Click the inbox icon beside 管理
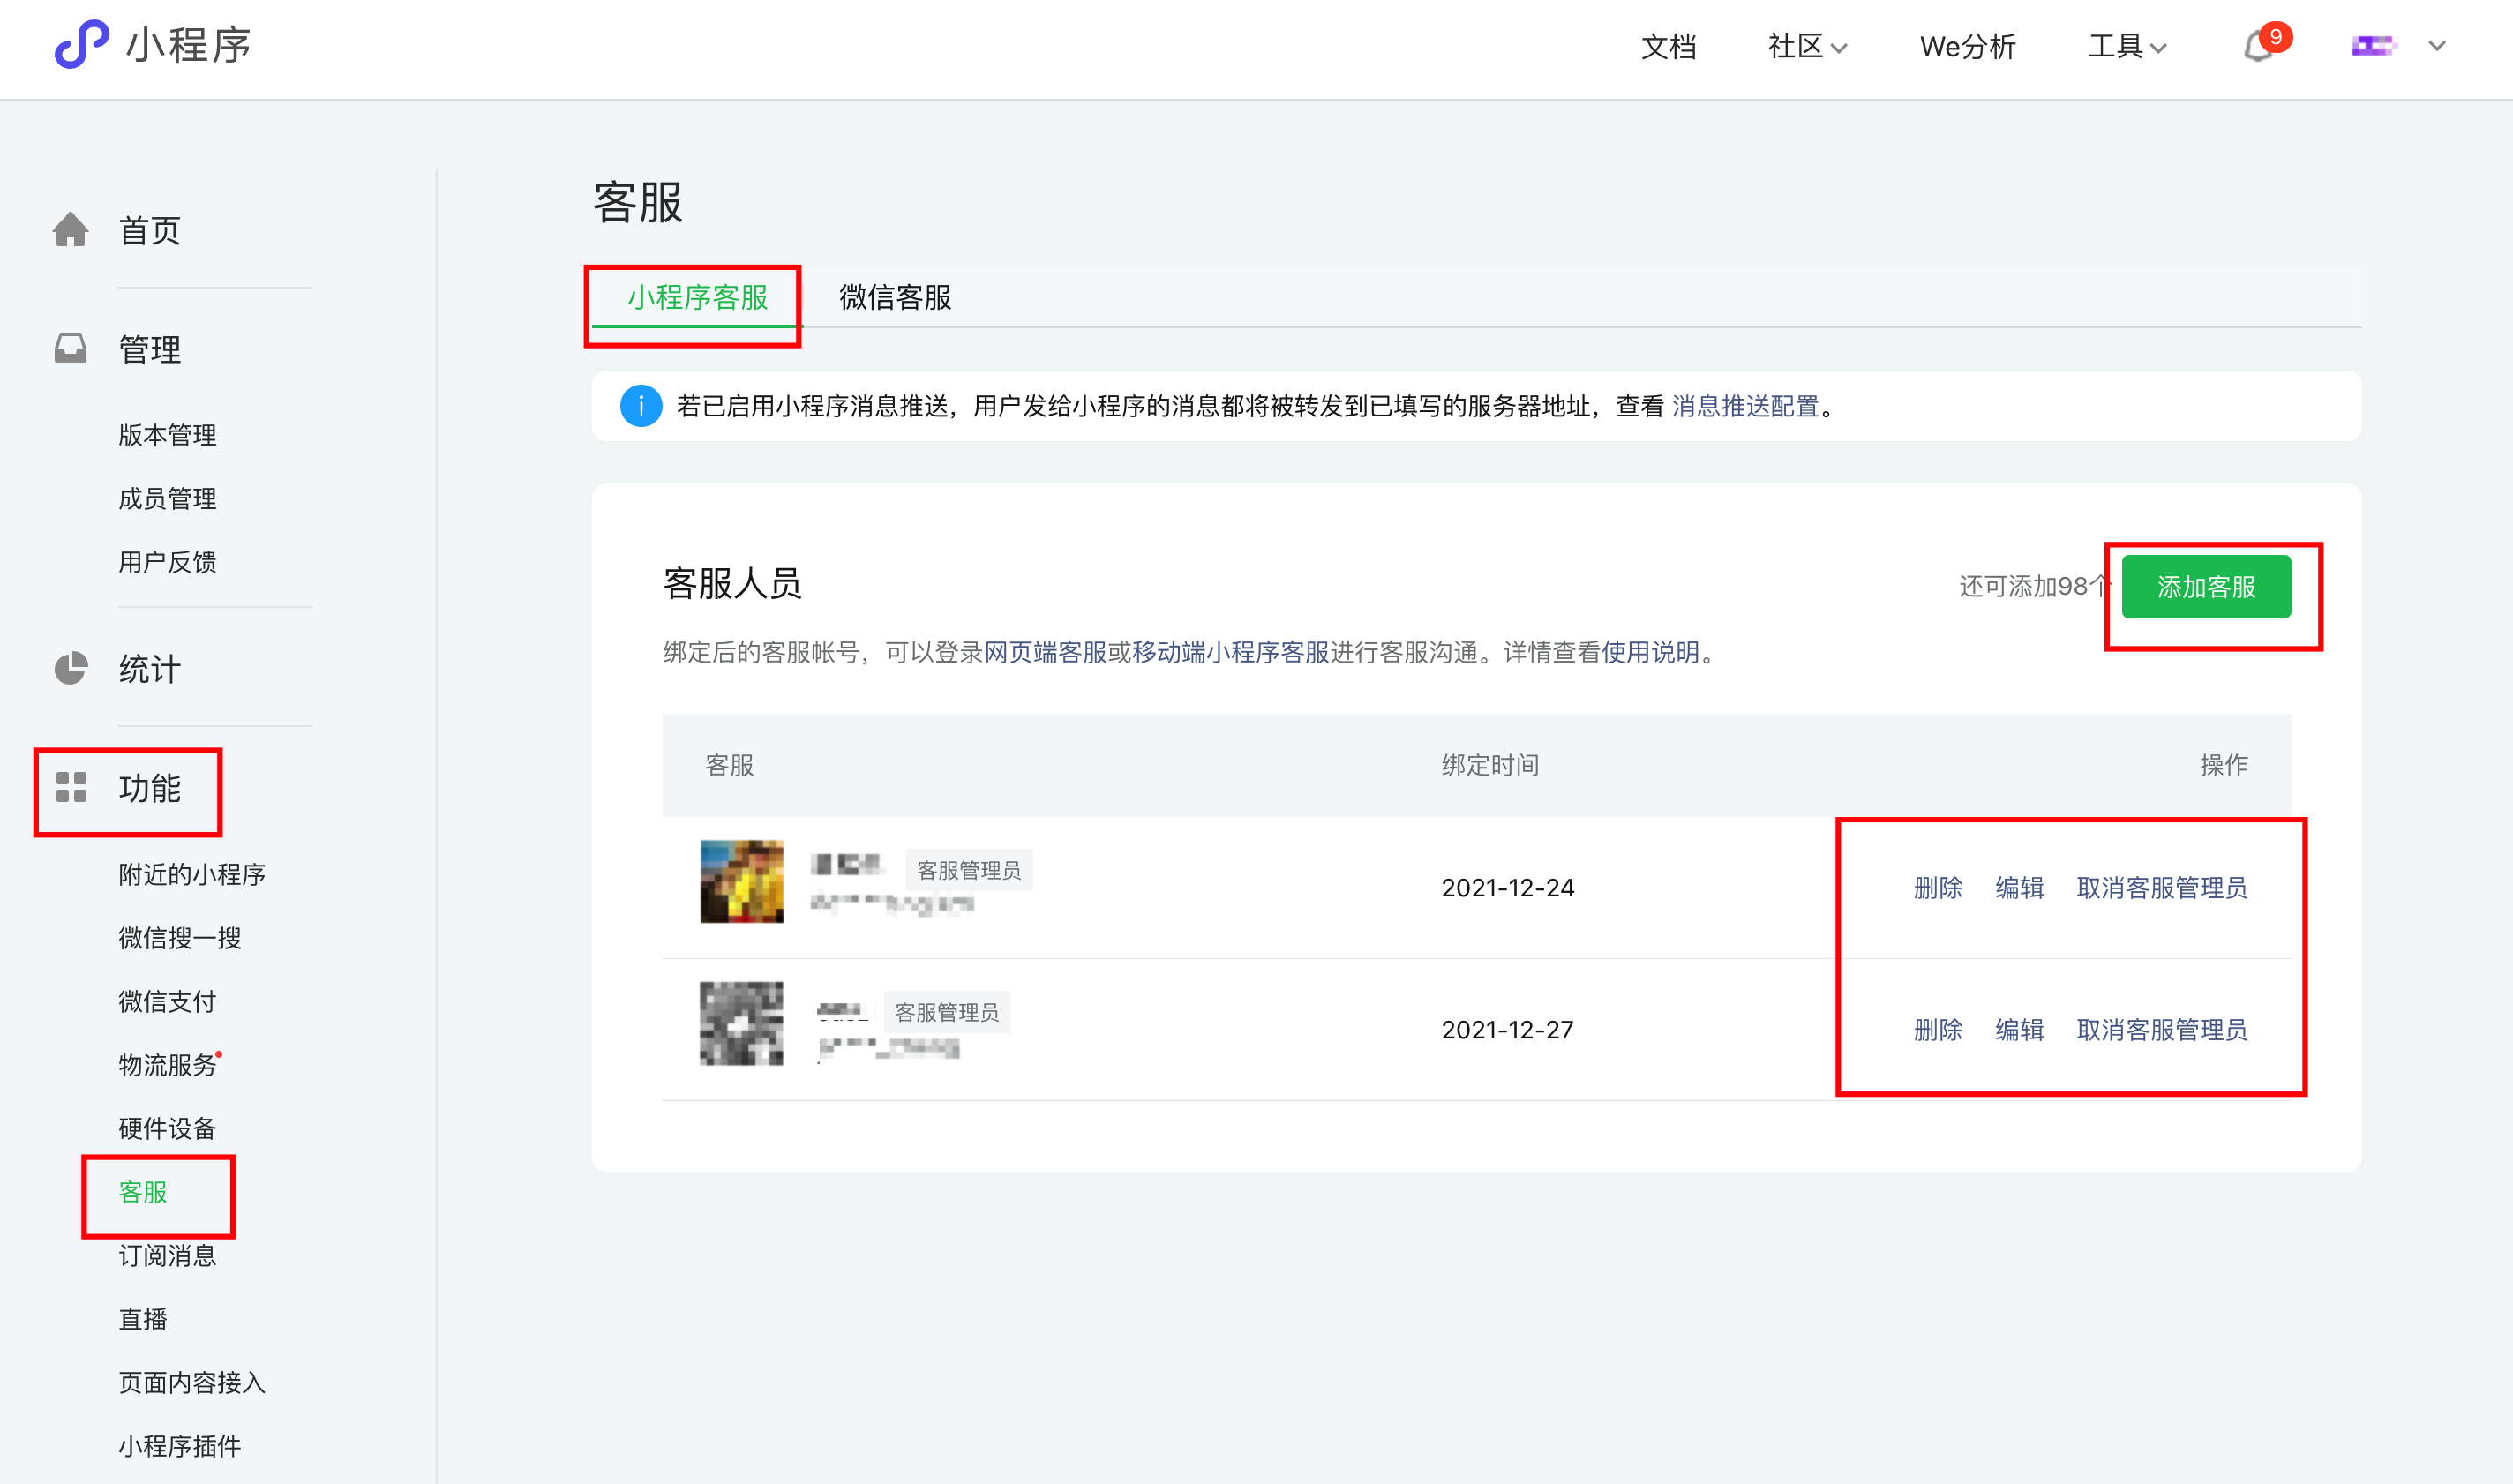 click(x=70, y=348)
